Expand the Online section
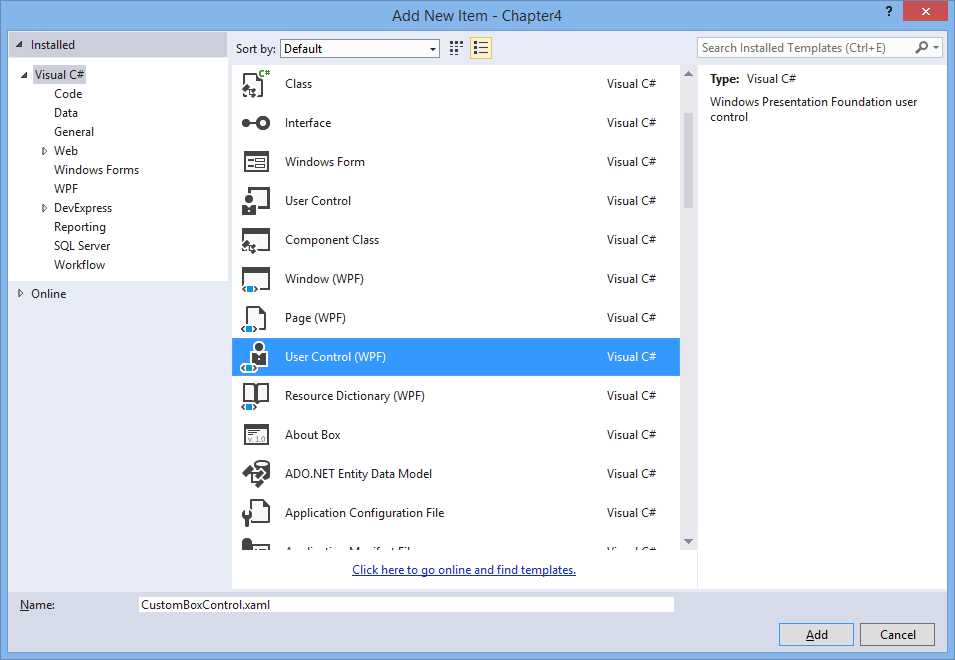Viewport: 955px width, 660px height. coord(19,293)
